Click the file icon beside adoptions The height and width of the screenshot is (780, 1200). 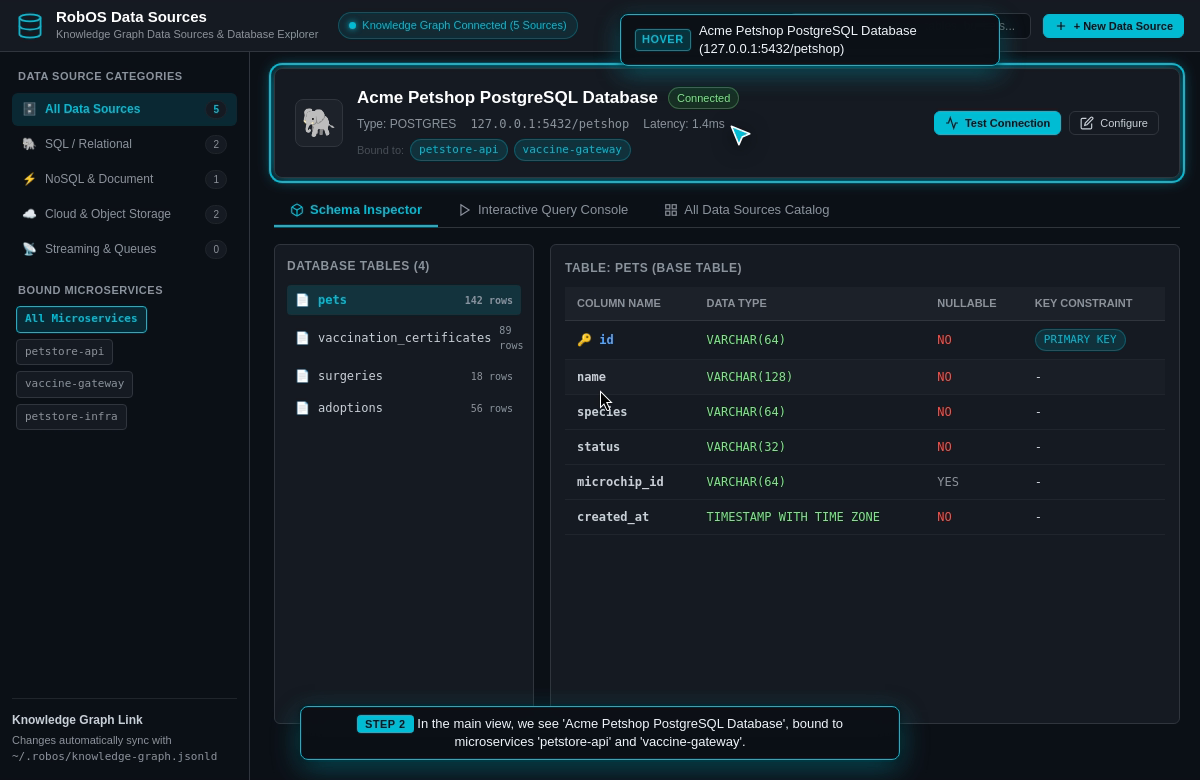coord(302,408)
